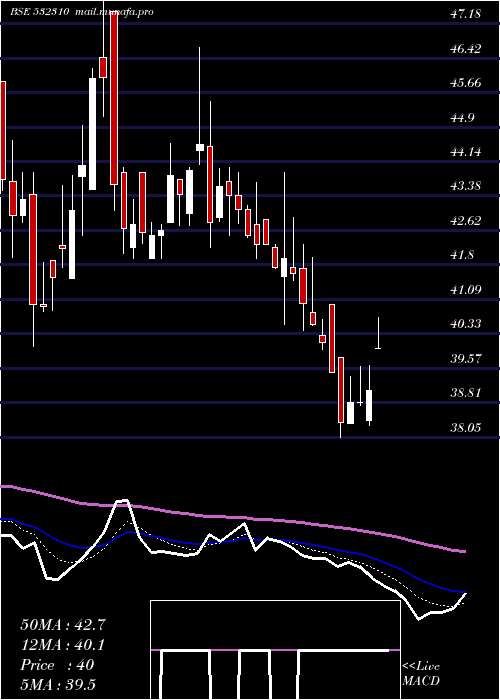Select the 40.33 price axis label

tap(466, 324)
